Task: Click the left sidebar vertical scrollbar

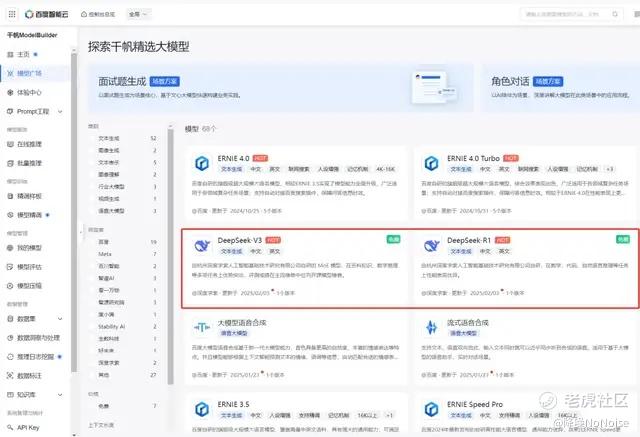Action: coord(74,212)
